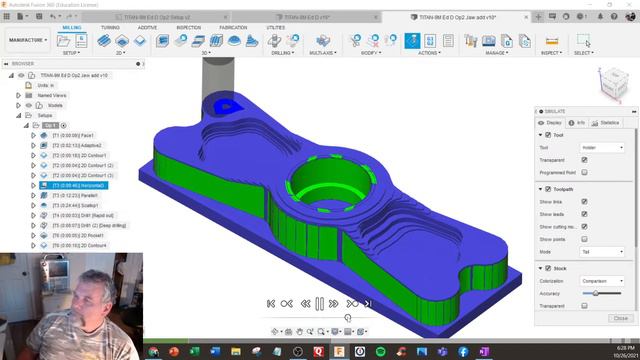Switch to the ADDITIVE tab
The width and height of the screenshot is (640, 360).
[x=147, y=27]
